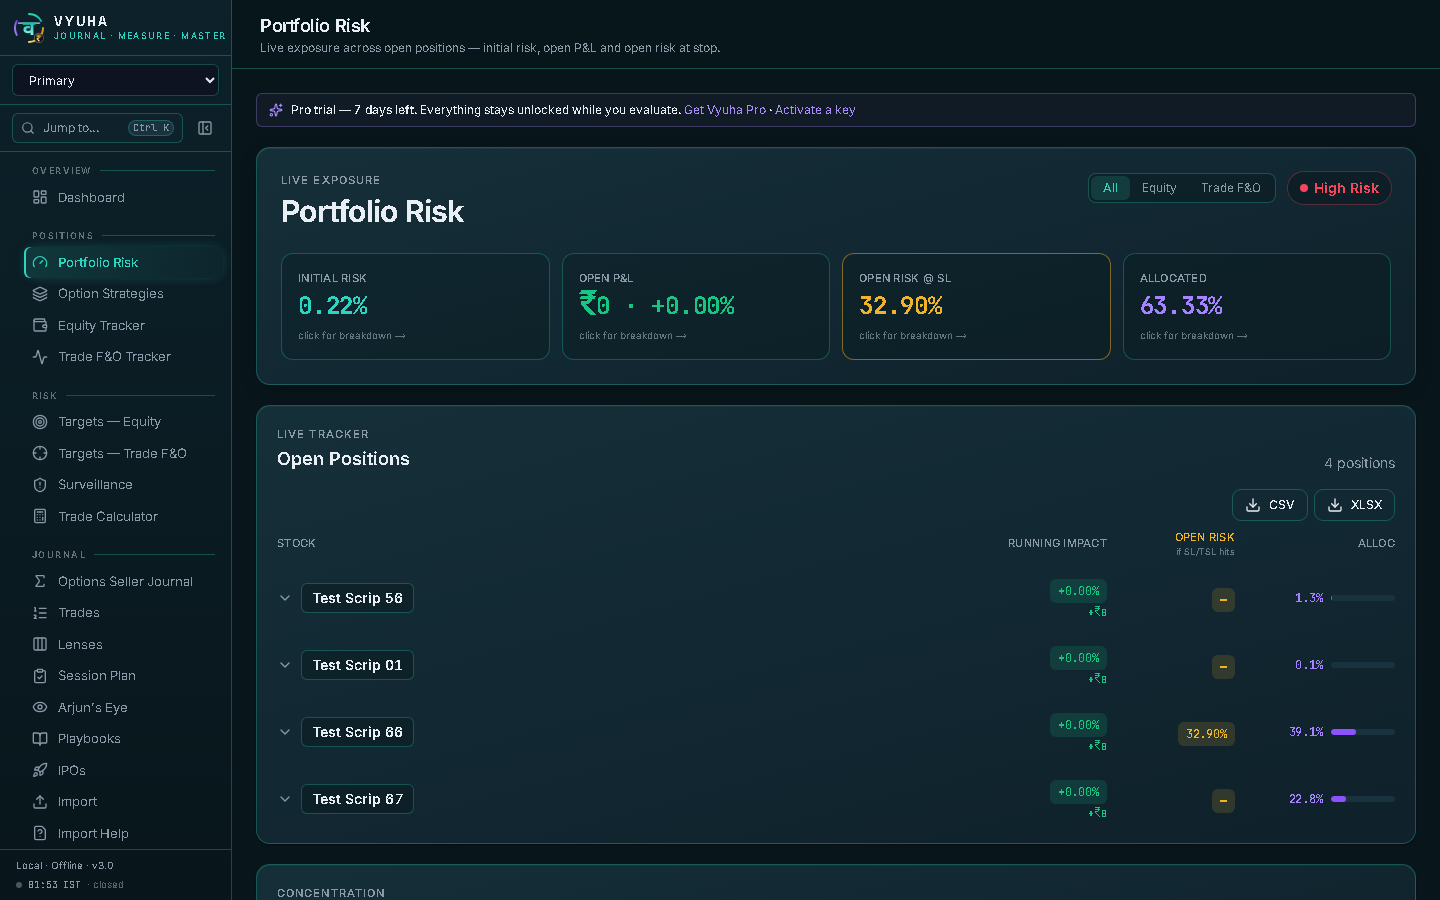1440x900 pixels.
Task: Click the Test Scrip 67 allocation bar
Action: pyautogui.click(x=1363, y=799)
